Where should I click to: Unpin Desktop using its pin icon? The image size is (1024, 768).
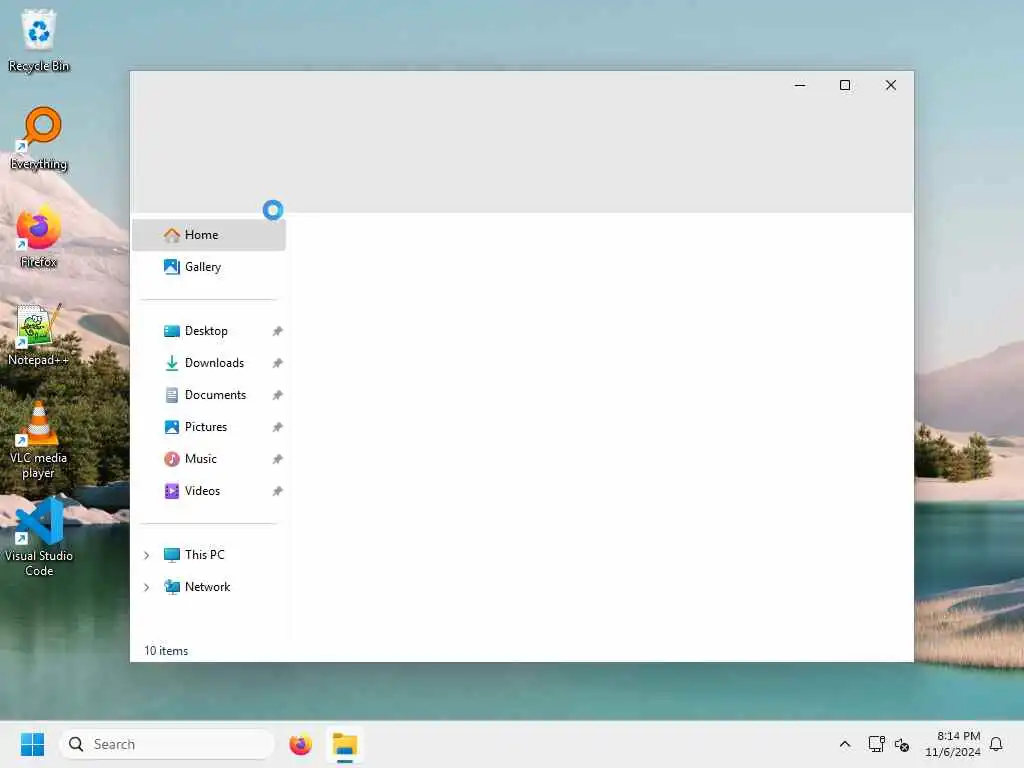(278, 331)
